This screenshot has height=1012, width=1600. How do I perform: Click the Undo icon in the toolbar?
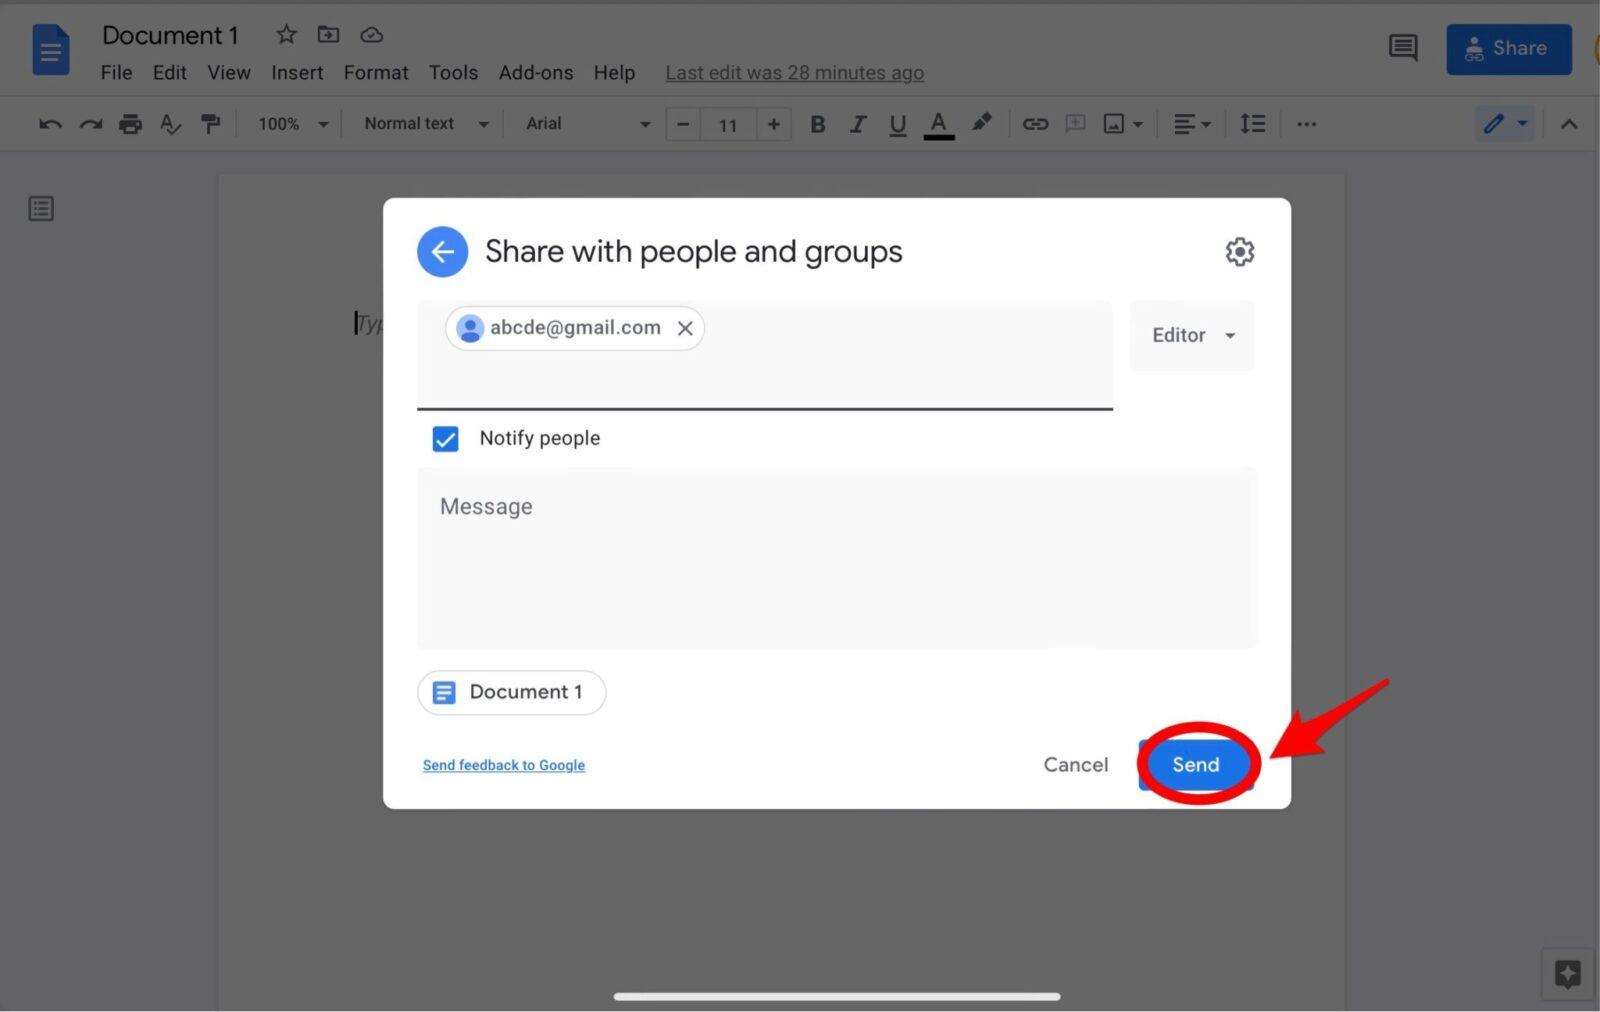(x=49, y=123)
